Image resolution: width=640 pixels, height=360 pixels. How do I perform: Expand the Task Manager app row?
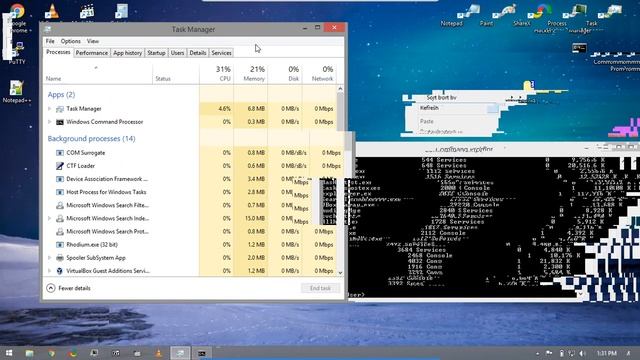[x=50, y=109]
